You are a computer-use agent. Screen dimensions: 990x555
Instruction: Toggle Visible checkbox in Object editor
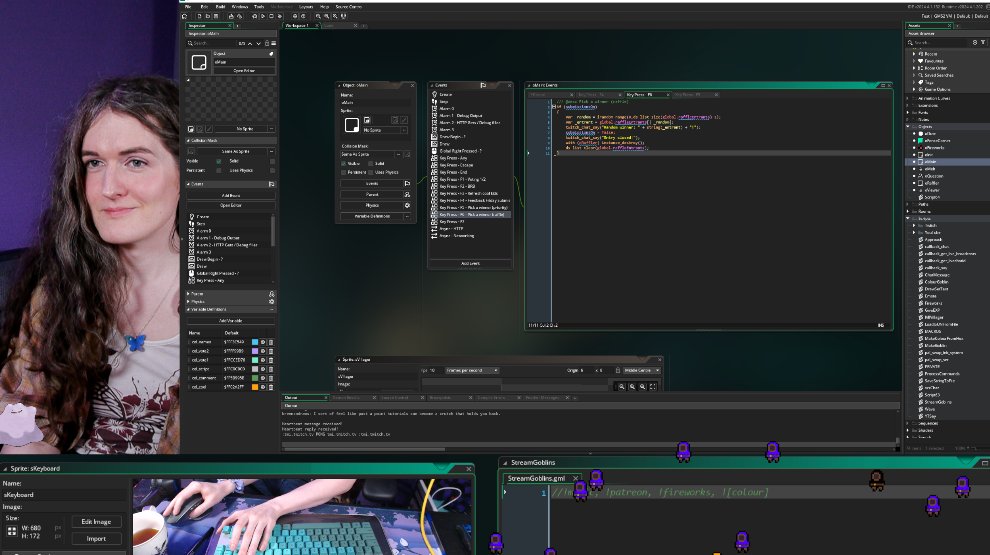click(344, 164)
